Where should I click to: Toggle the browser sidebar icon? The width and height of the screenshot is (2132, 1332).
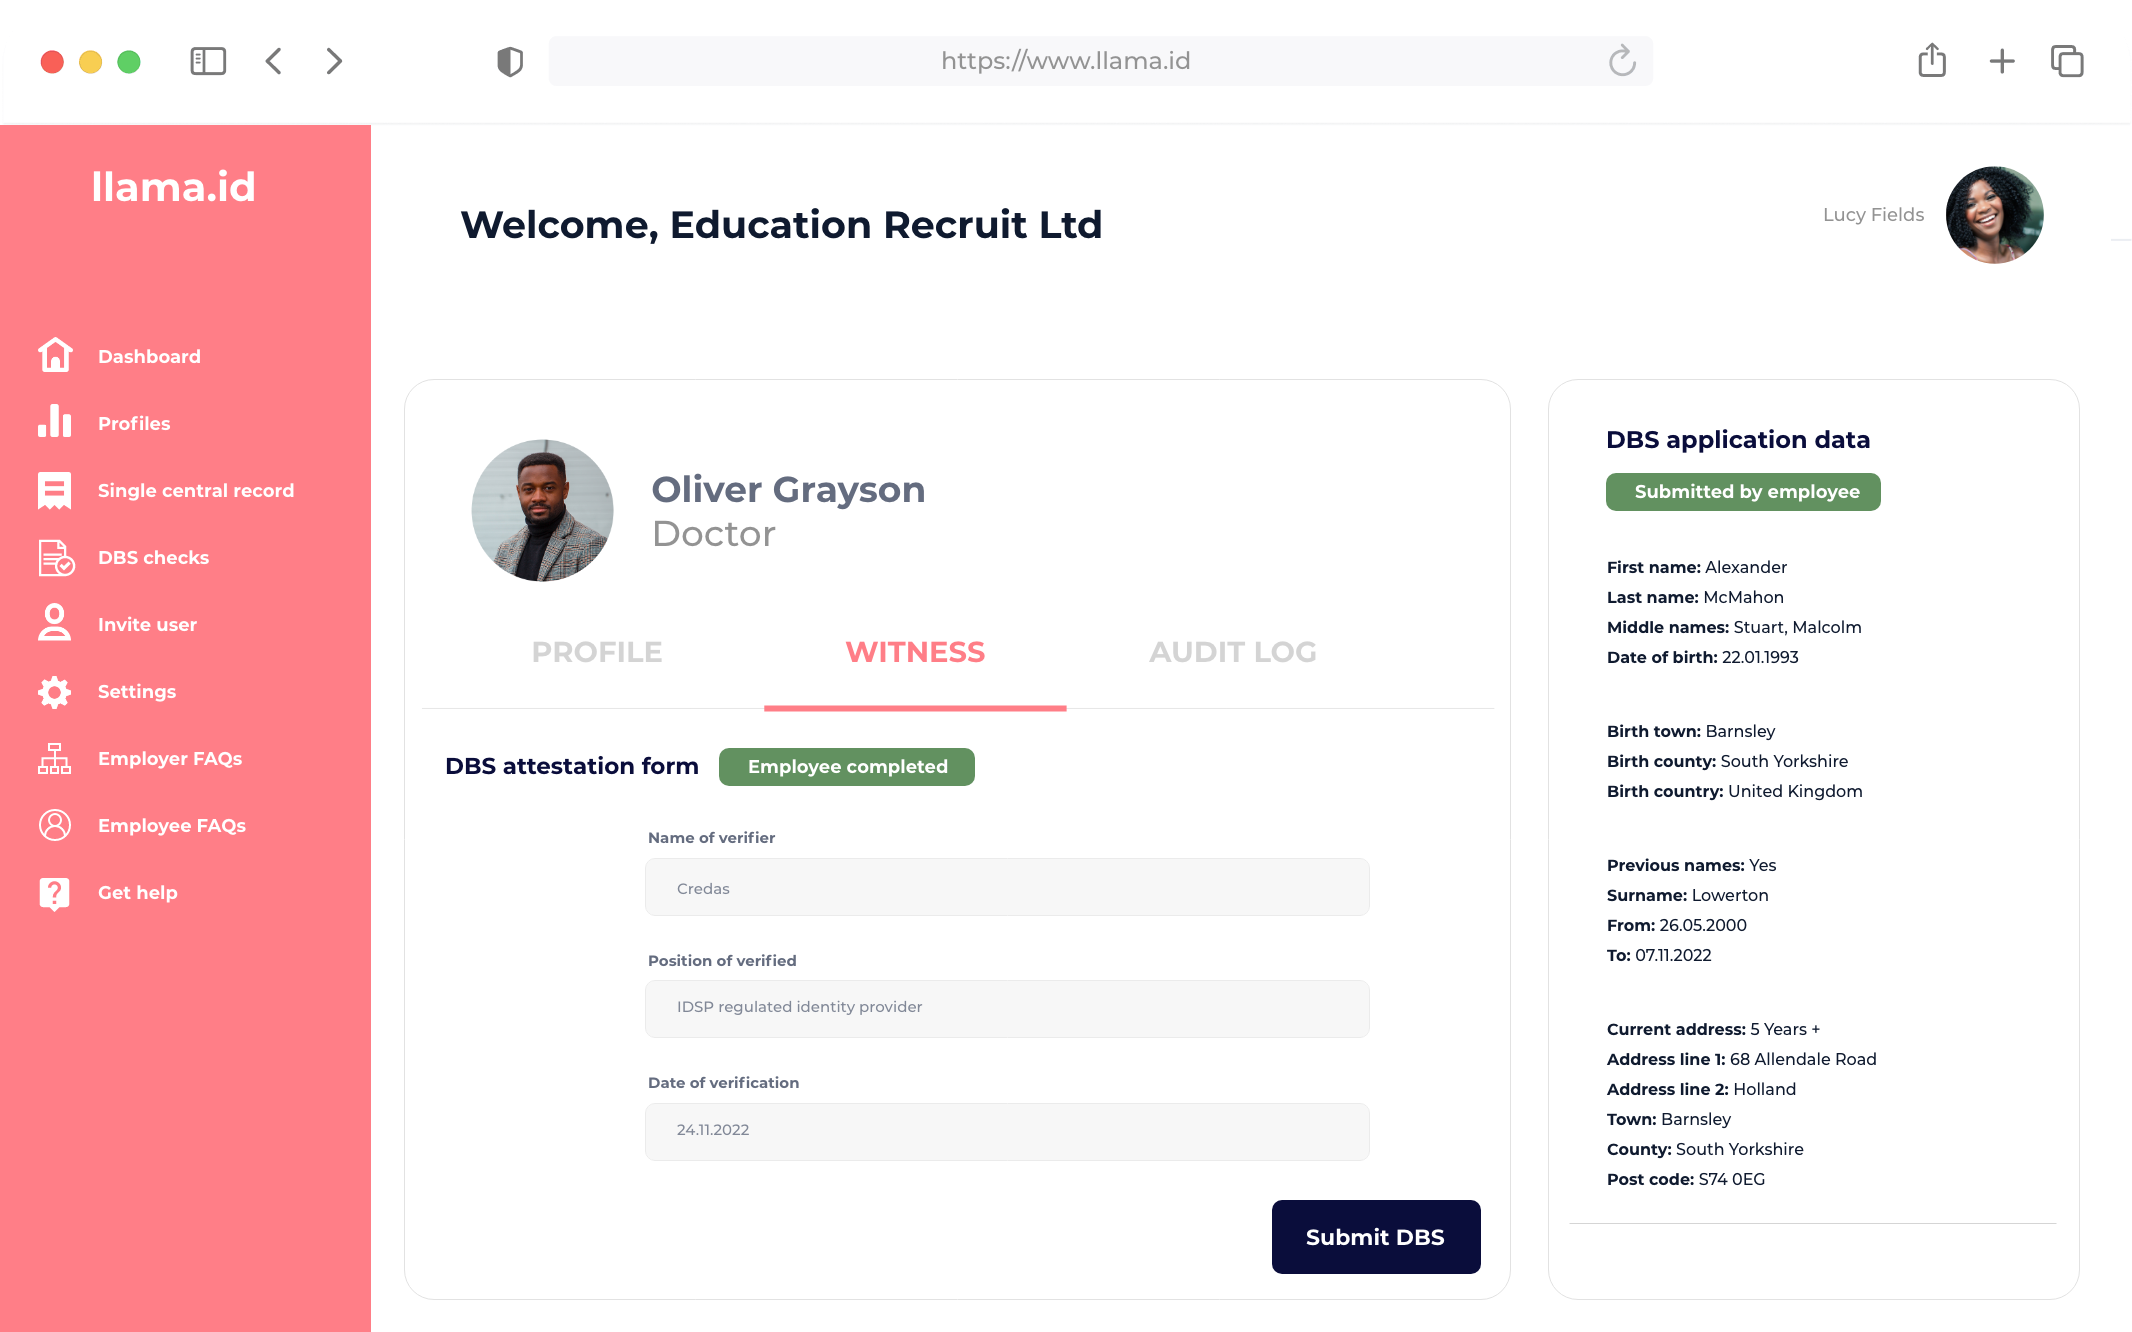pos(209,61)
